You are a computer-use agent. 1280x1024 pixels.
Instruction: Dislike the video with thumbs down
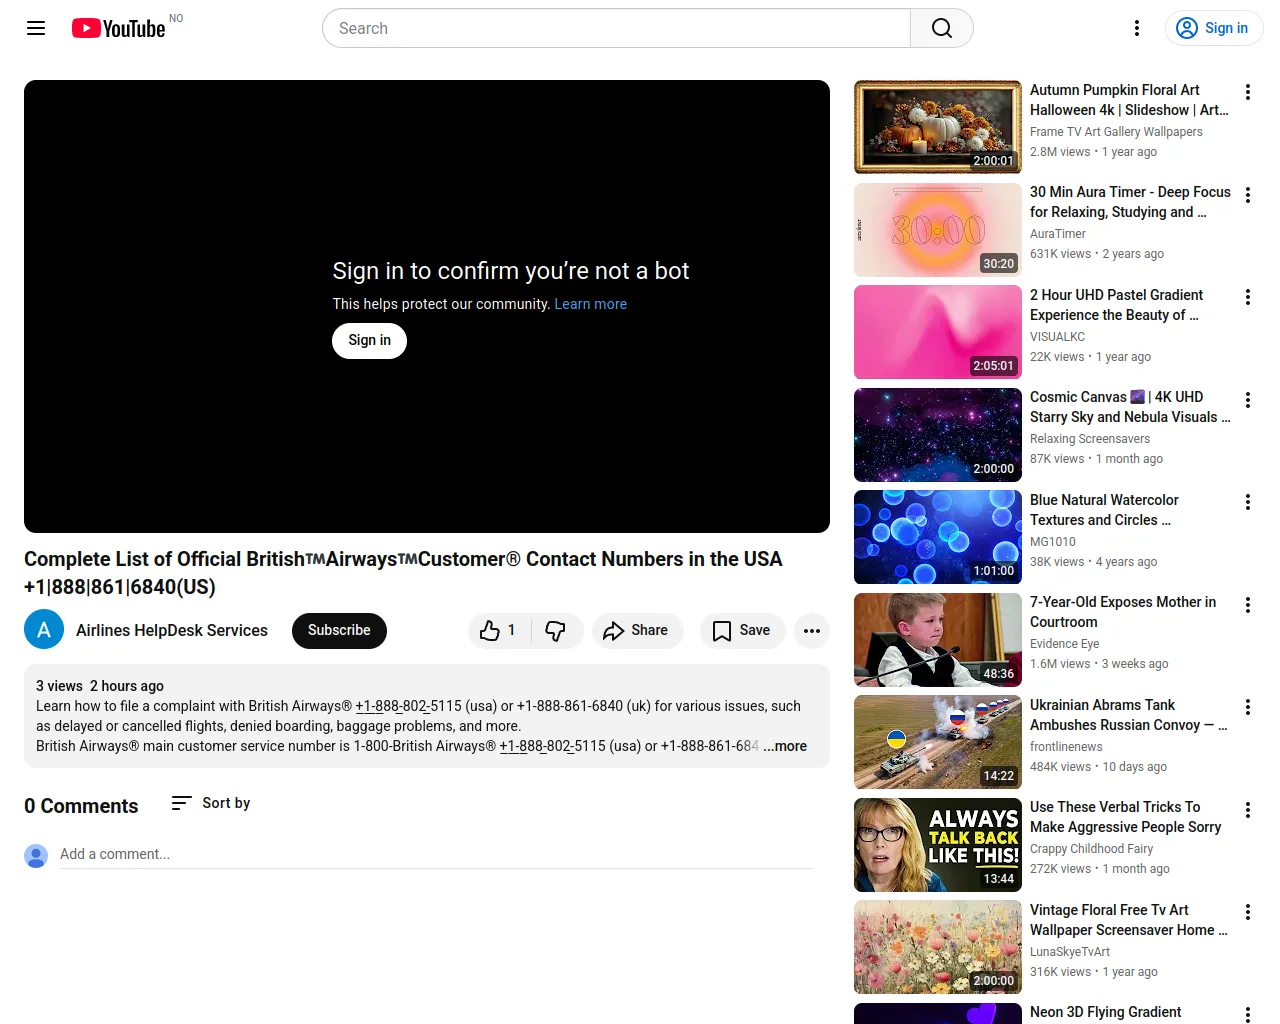556,631
